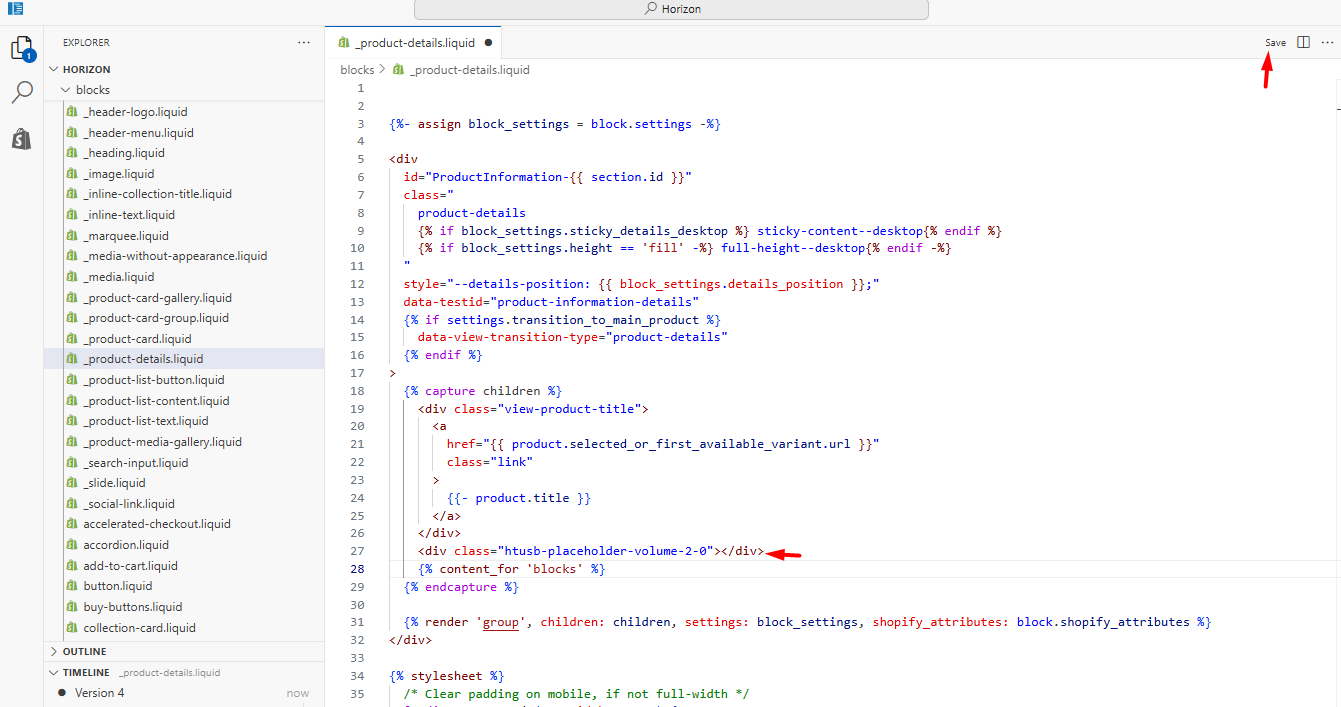Image resolution: width=1341 pixels, height=707 pixels.
Task: Open _inline-text.liquid file
Action: (x=129, y=215)
